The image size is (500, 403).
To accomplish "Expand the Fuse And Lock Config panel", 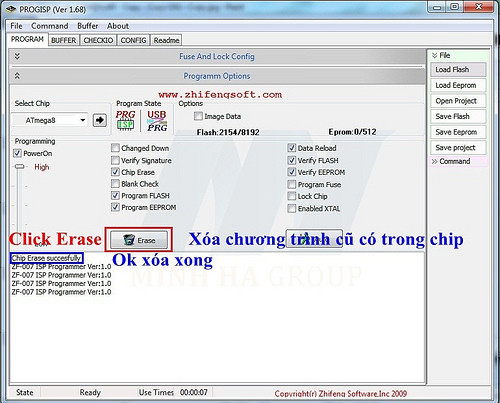I will click(x=17, y=56).
